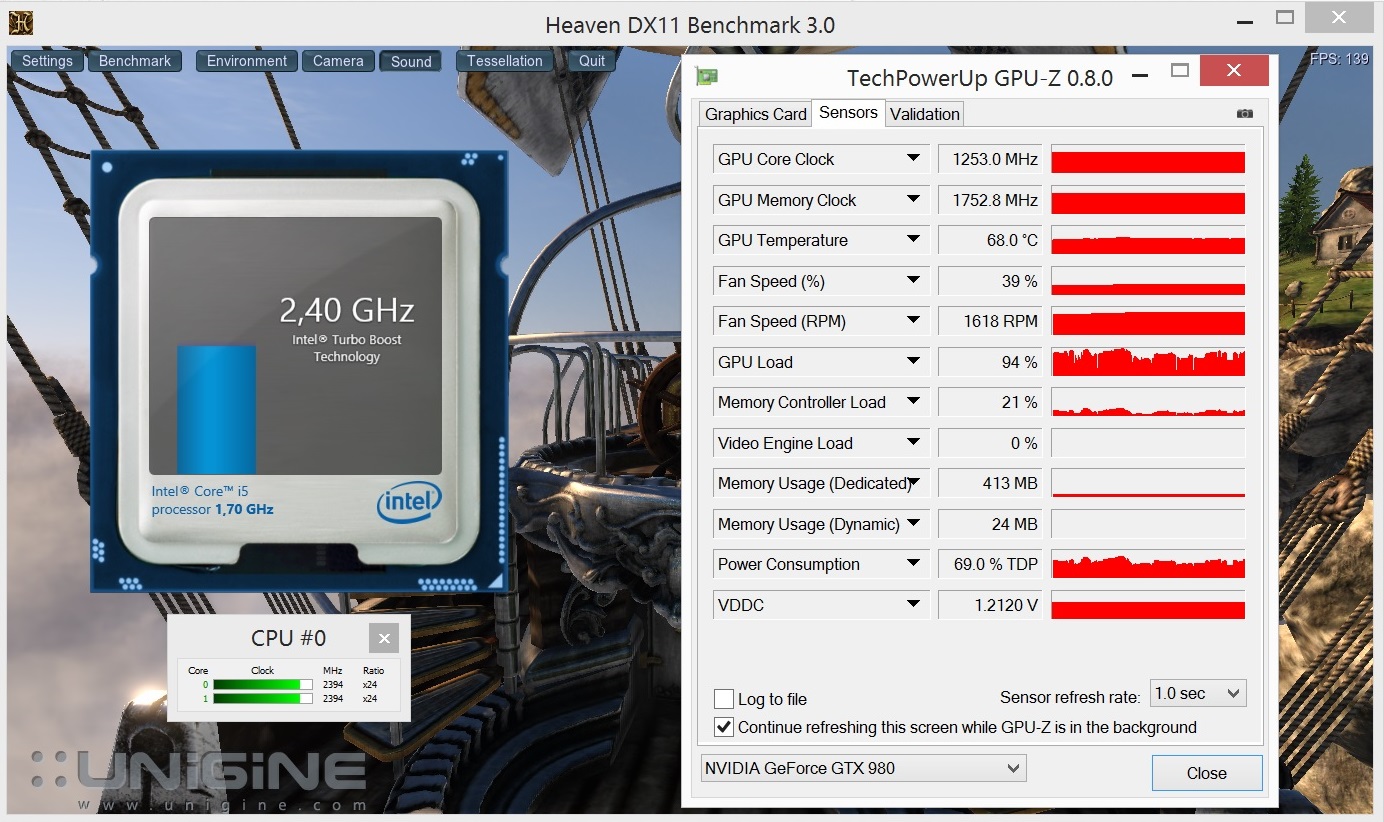Toggle the Sound button in Heaven
The image size is (1384, 822).
point(411,61)
